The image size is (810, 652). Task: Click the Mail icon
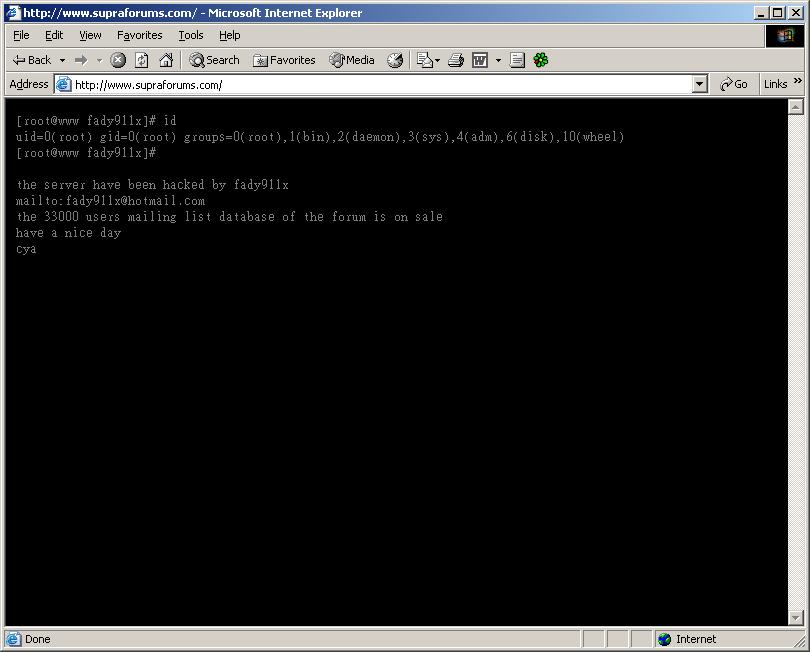pos(424,60)
